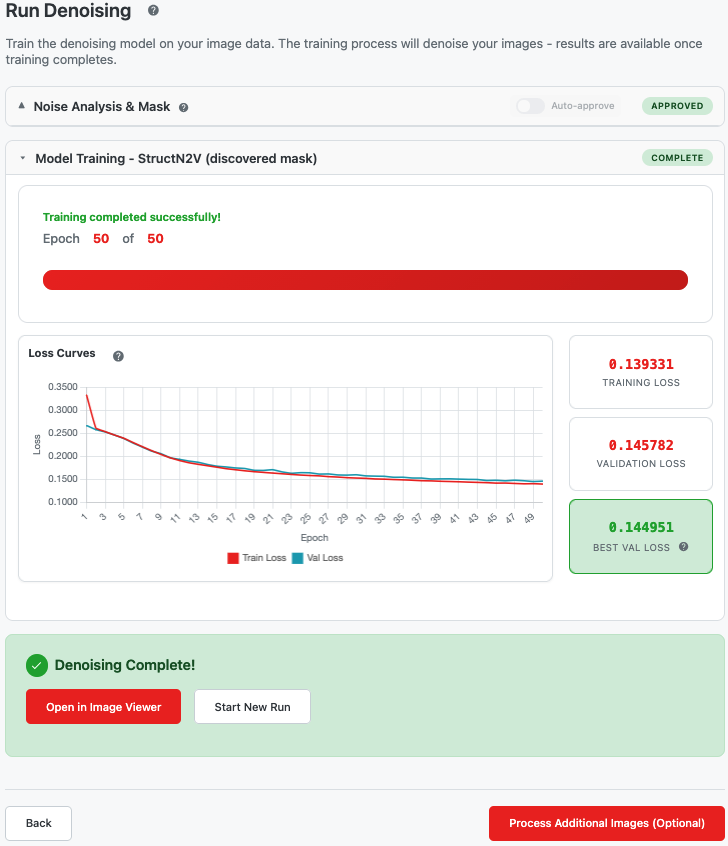
Task: Click the COMPLETE status badge
Action: pos(677,158)
